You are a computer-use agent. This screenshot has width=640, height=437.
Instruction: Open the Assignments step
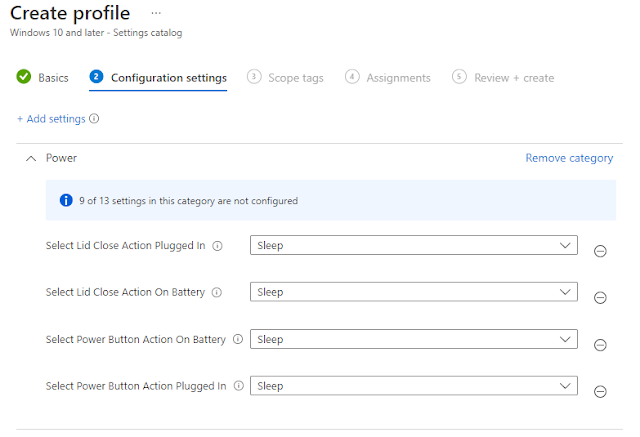388,78
